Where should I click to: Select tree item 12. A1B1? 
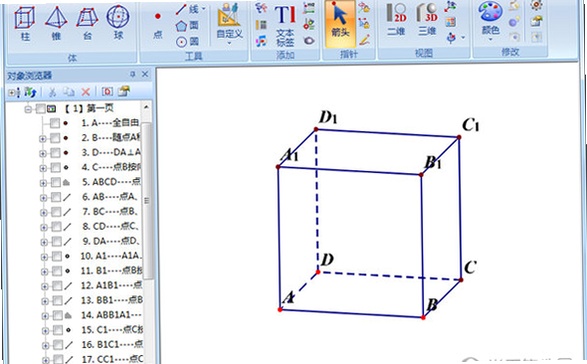pyautogui.click(x=111, y=285)
